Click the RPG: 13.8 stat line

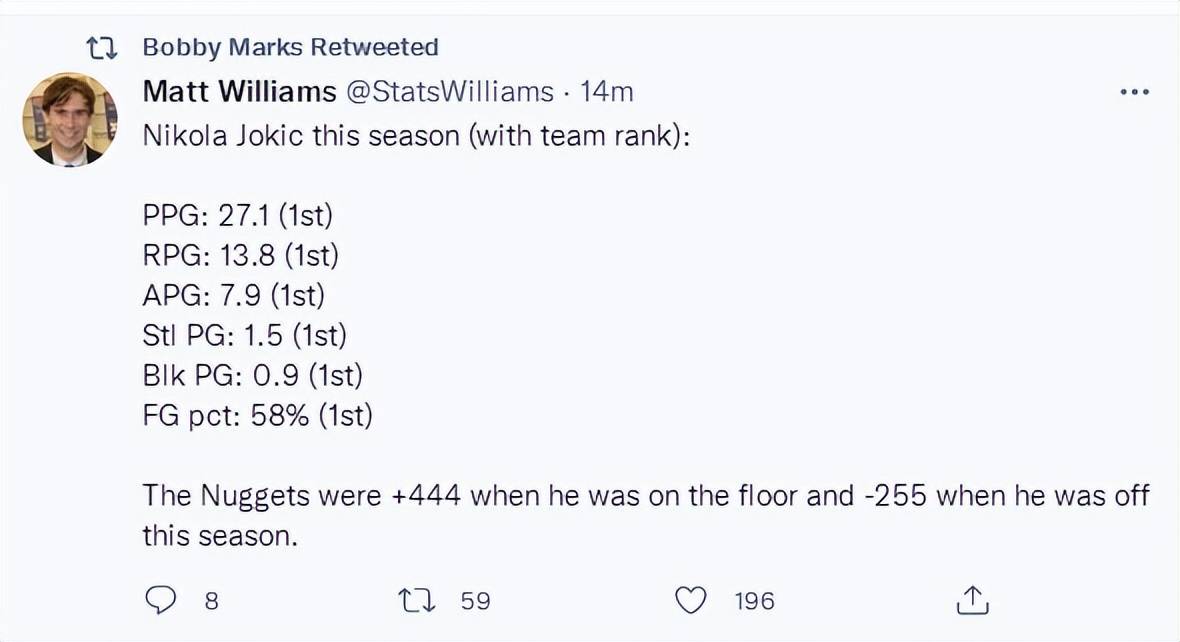[x=241, y=256]
